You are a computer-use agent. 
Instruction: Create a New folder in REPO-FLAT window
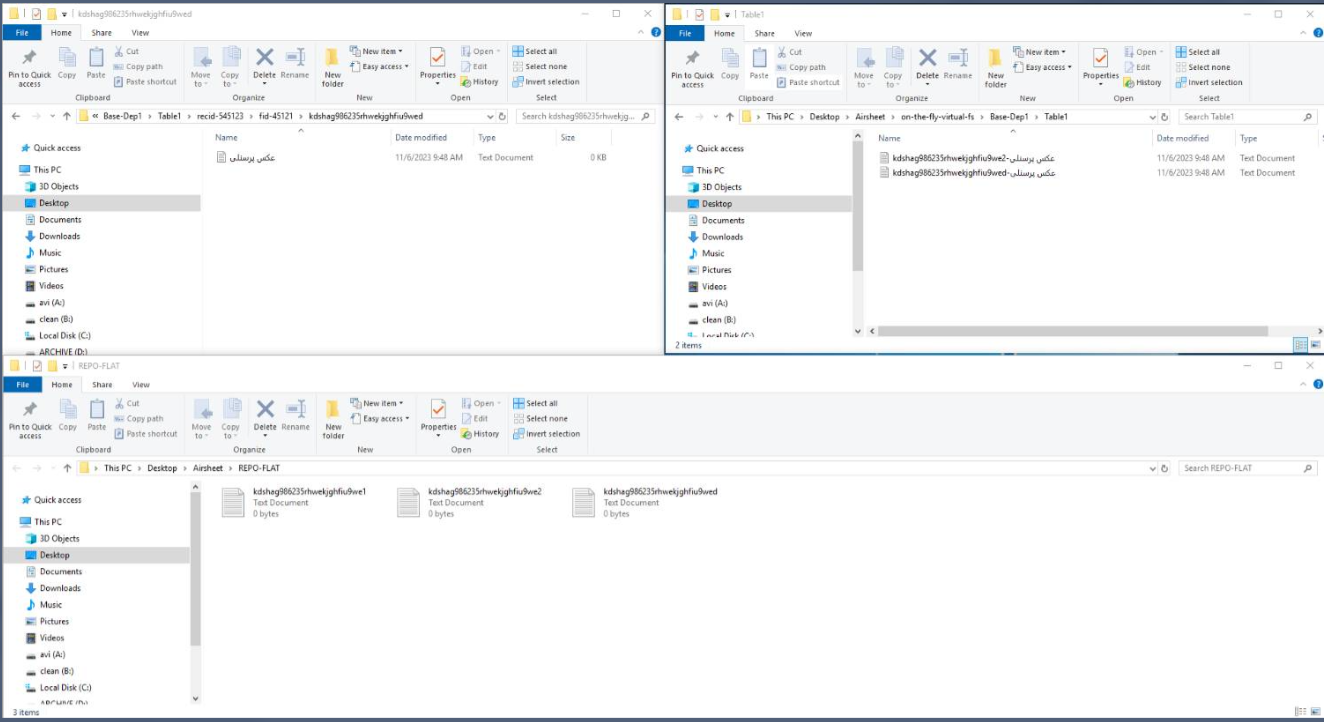click(x=333, y=419)
